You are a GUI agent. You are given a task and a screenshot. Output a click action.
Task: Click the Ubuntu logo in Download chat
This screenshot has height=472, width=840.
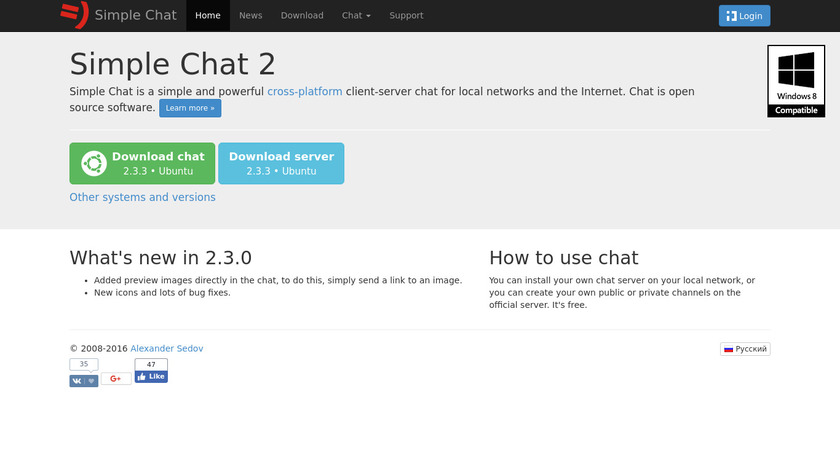(x=94, y=163)
